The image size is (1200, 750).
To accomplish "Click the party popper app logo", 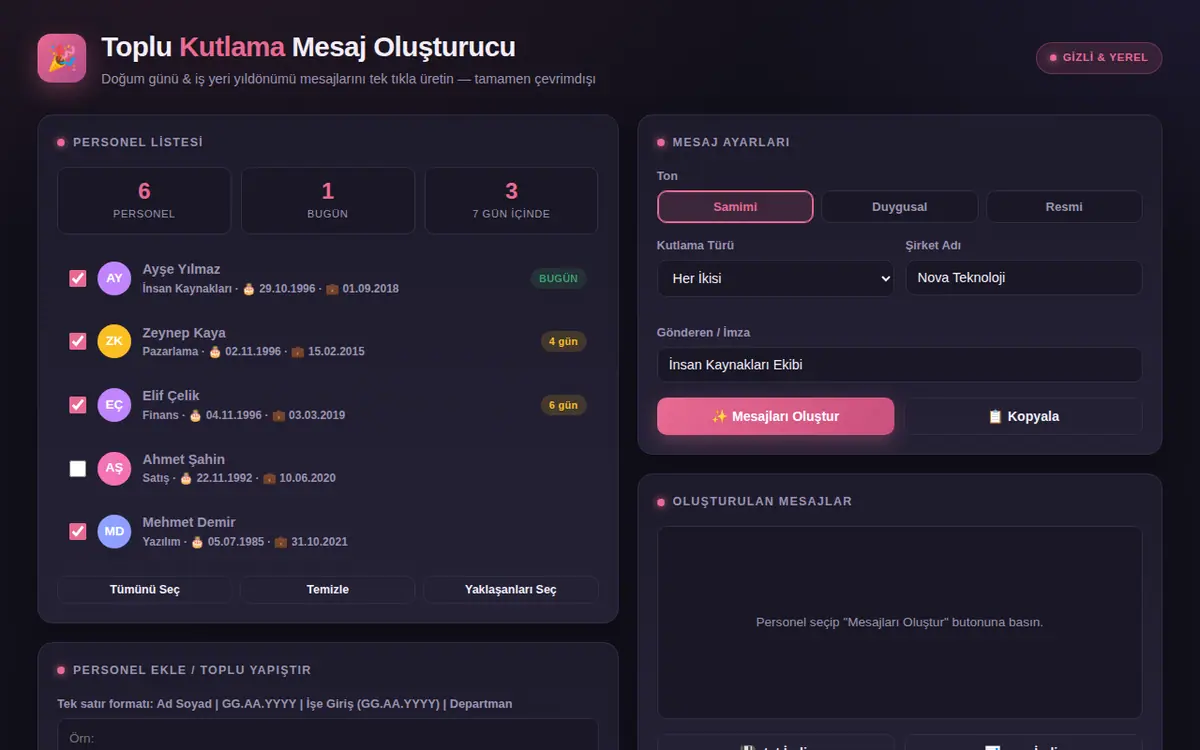I will (62, 58).
